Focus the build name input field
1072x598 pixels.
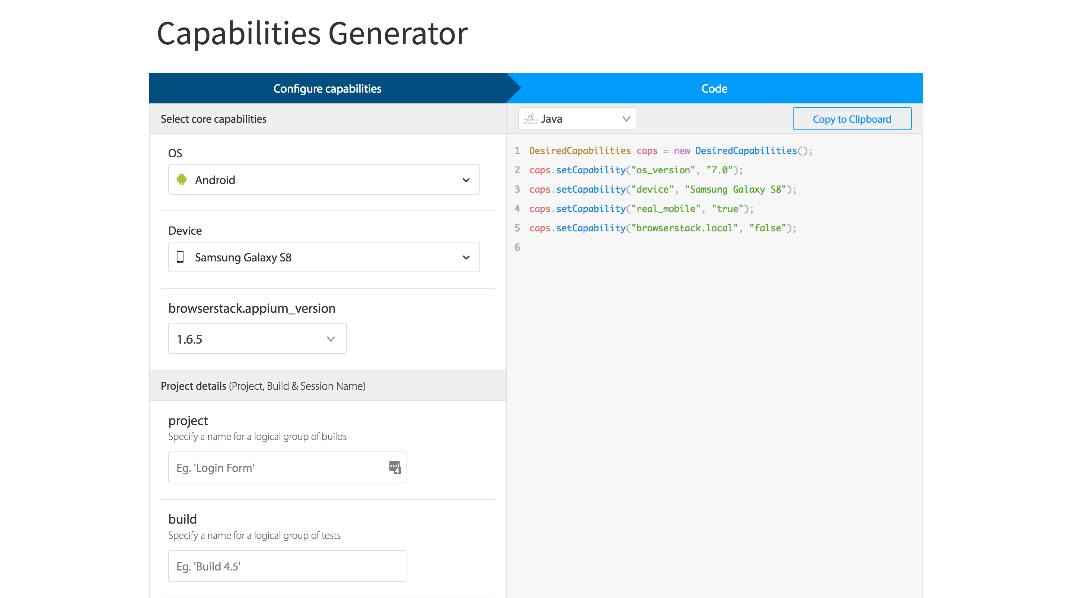287,566
